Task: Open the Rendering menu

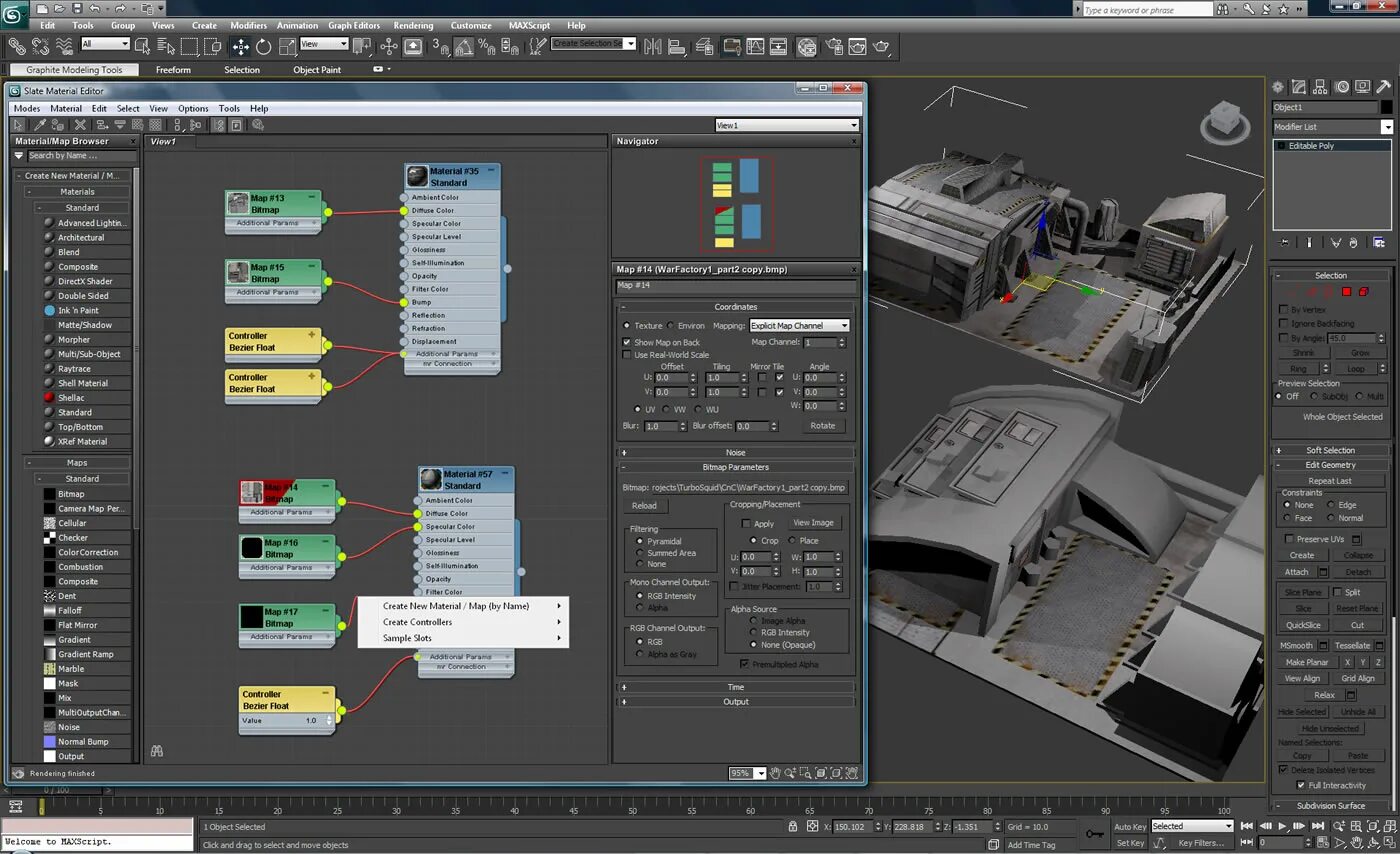Action: click(x=413, y=25)
